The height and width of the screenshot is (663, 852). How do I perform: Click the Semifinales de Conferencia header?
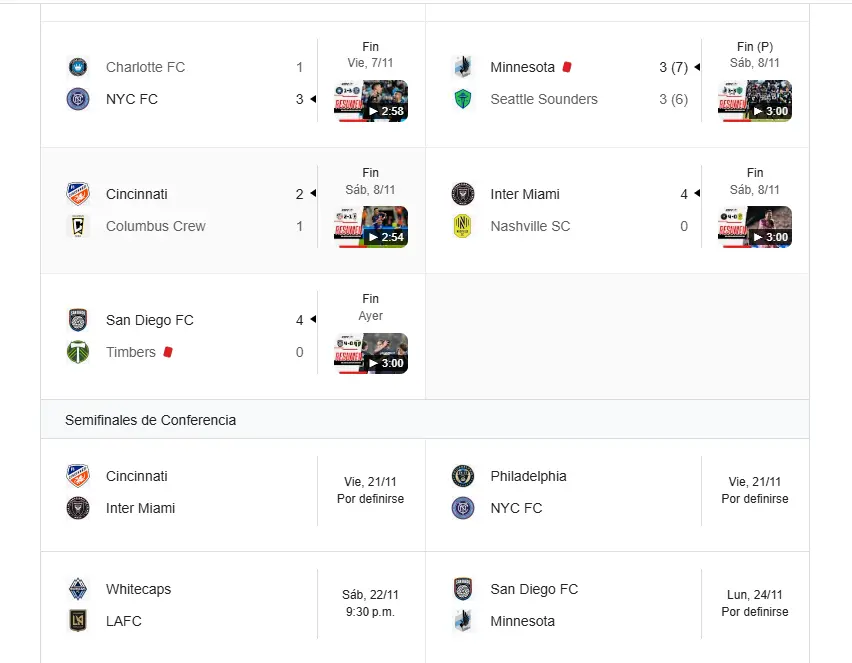coord(150,420)
